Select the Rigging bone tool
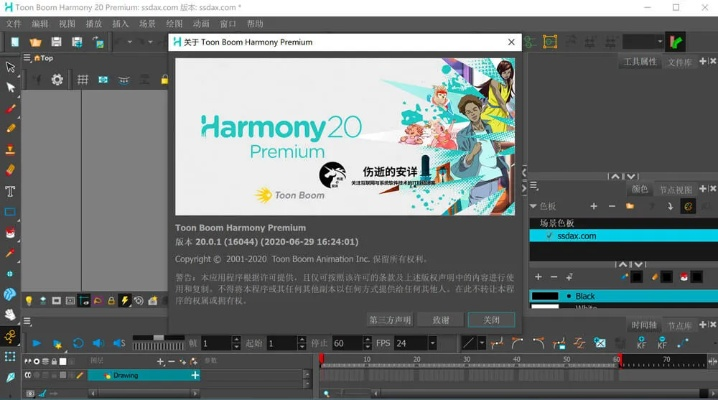The height and width of the screenshot is (400, 718). (x=10, y=337)
